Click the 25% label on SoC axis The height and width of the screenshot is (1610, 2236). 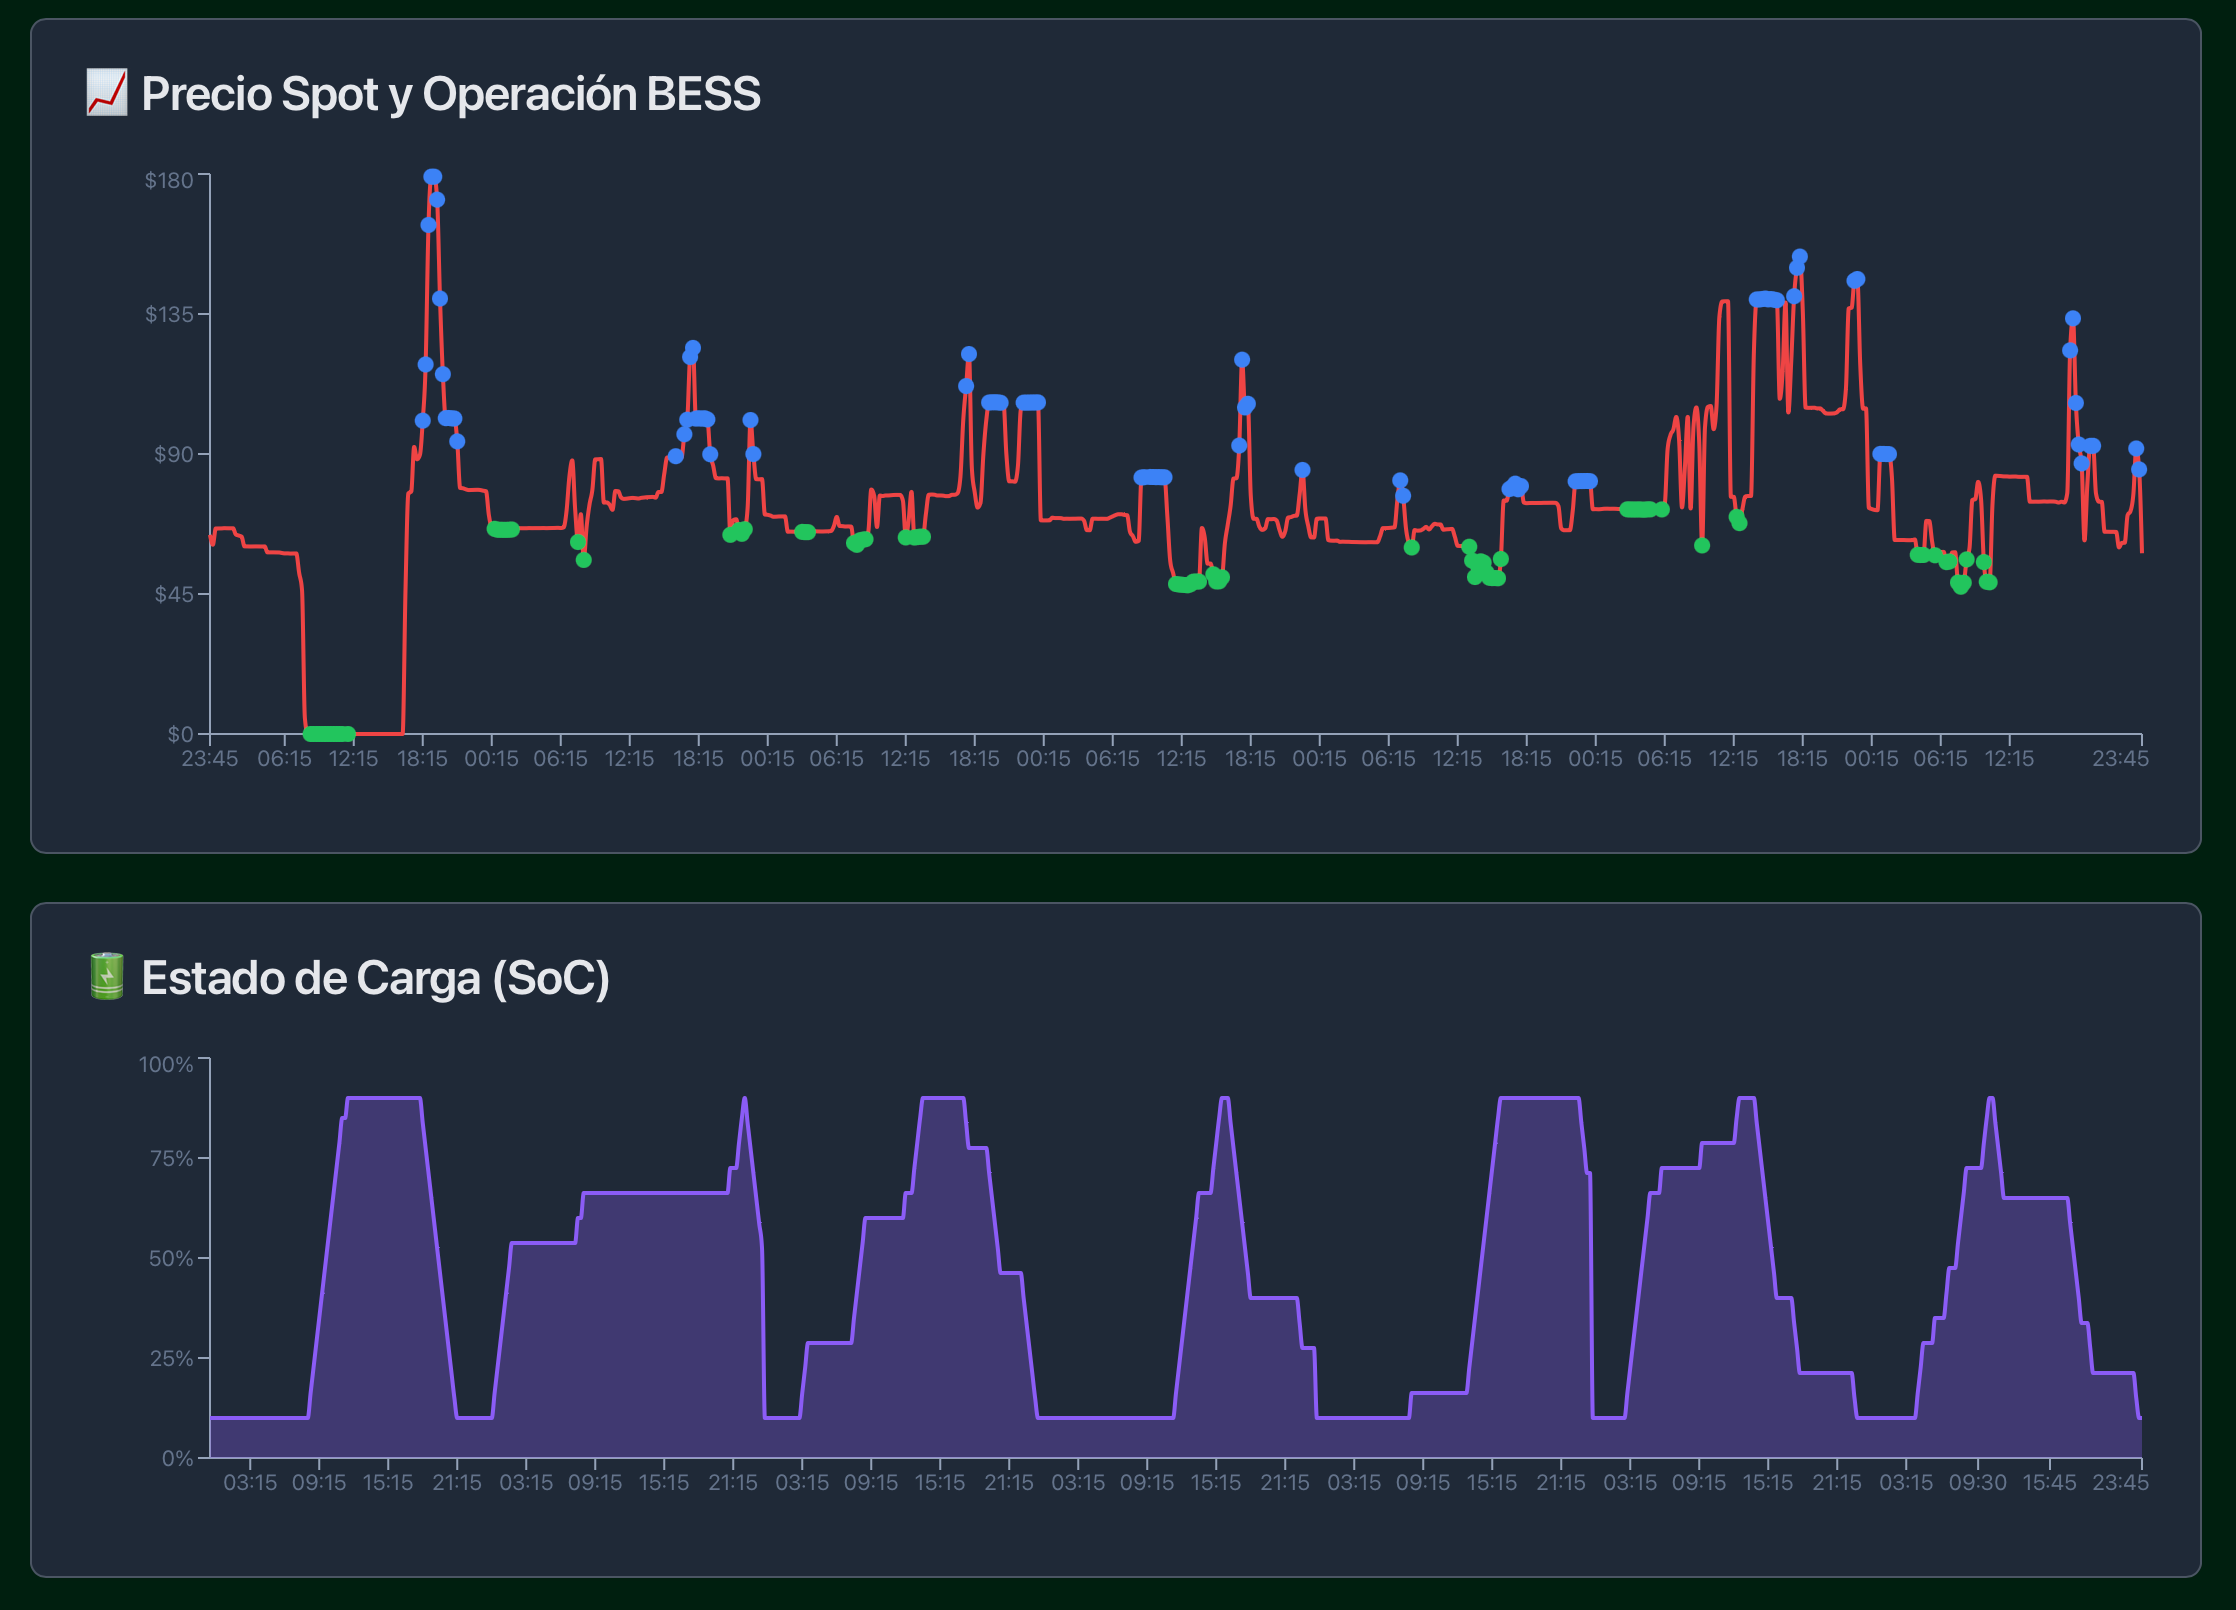pos(170,1358)
